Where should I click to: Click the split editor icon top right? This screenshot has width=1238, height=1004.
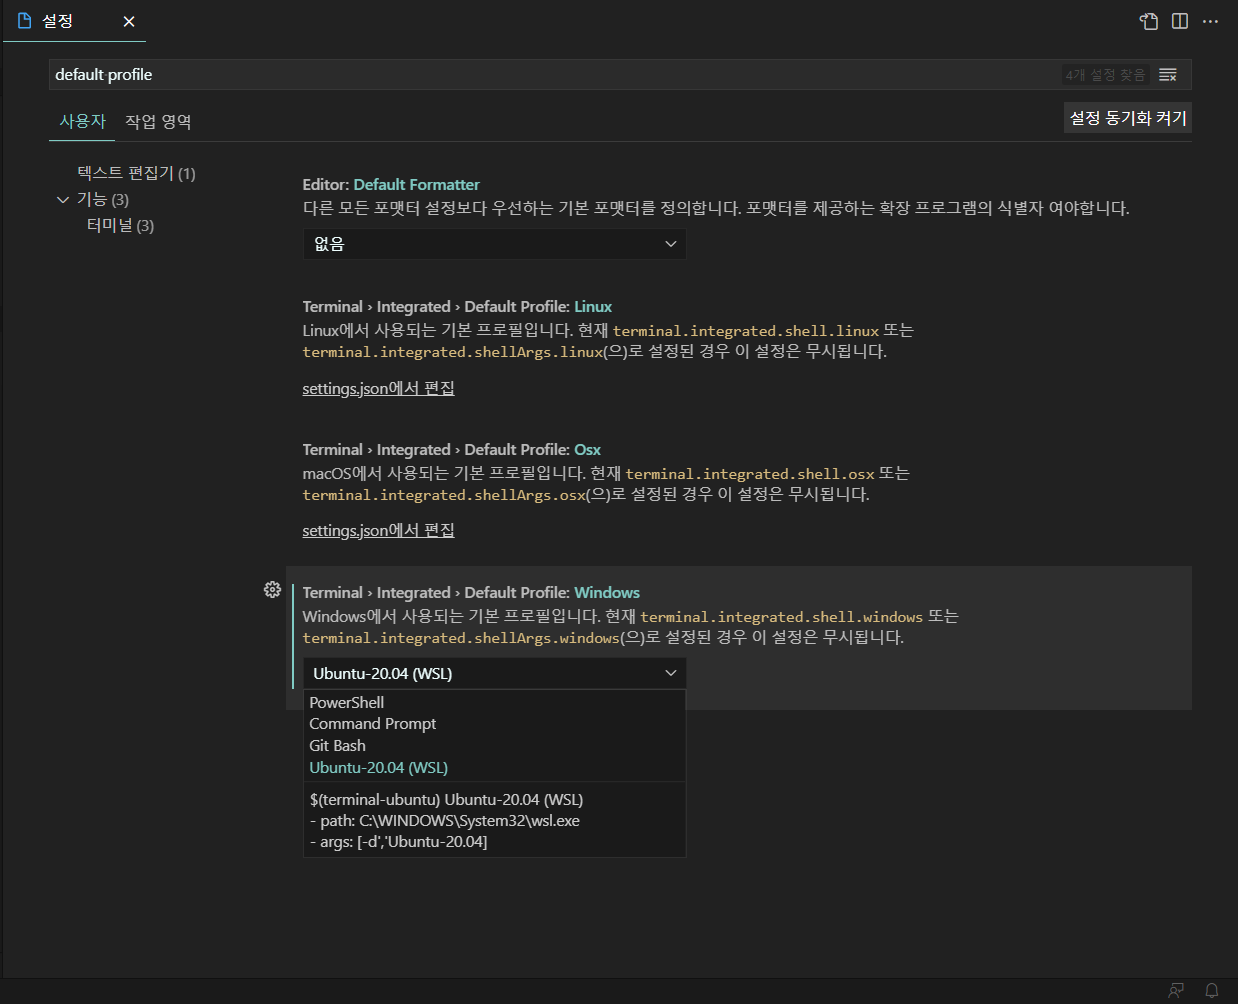tap(1181, 21)
